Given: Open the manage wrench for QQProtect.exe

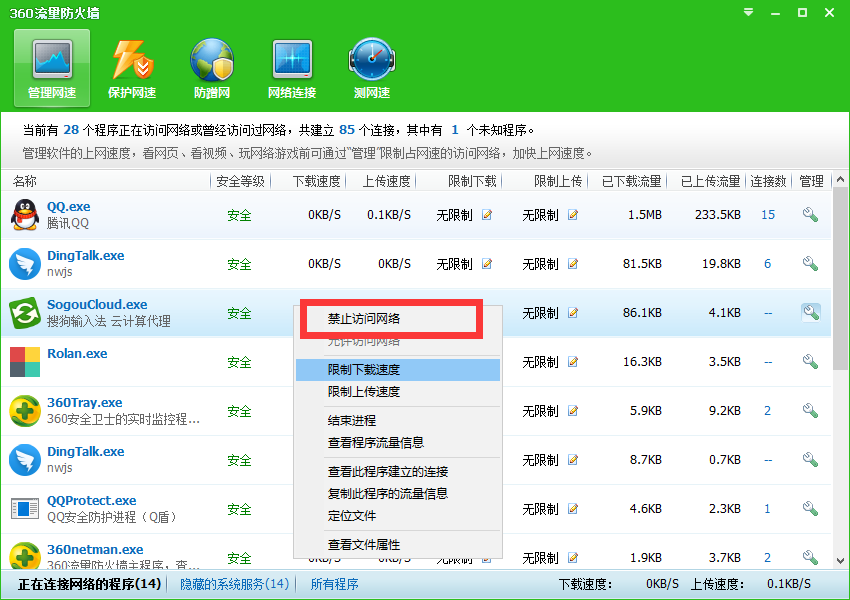Looking at the screenshot, I should pos(810,508).
